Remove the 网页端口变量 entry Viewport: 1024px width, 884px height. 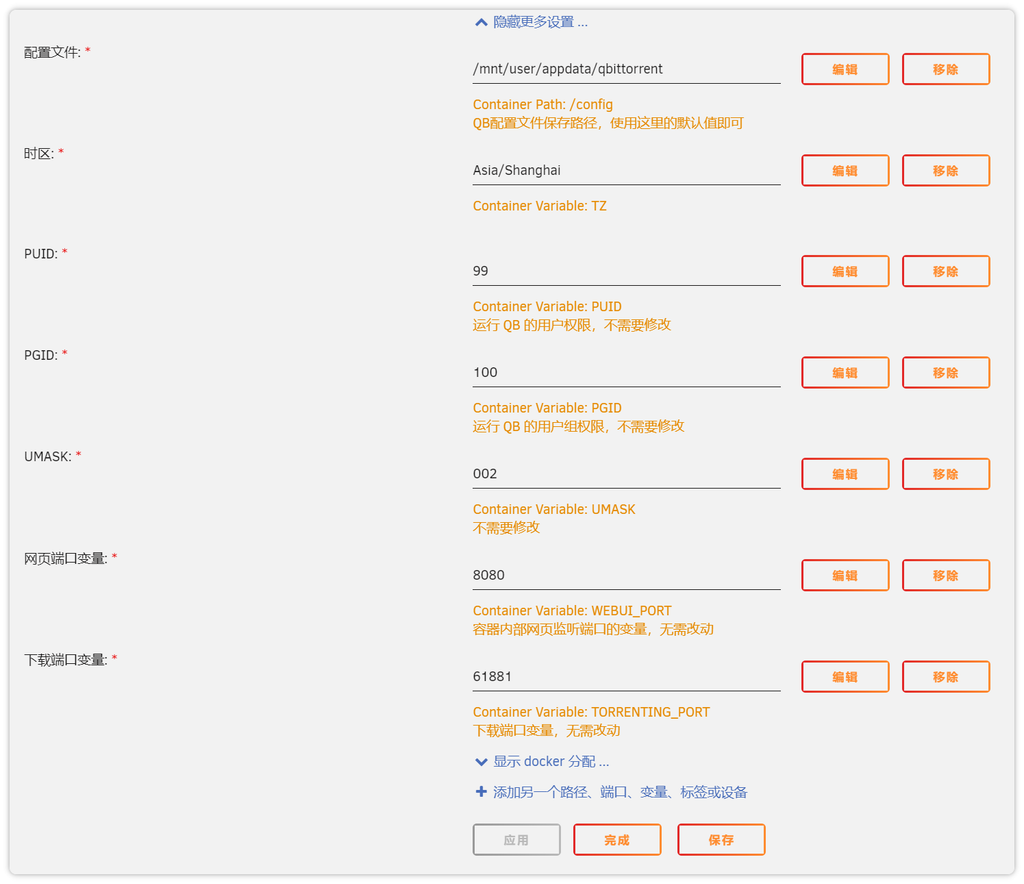(945, 575)
